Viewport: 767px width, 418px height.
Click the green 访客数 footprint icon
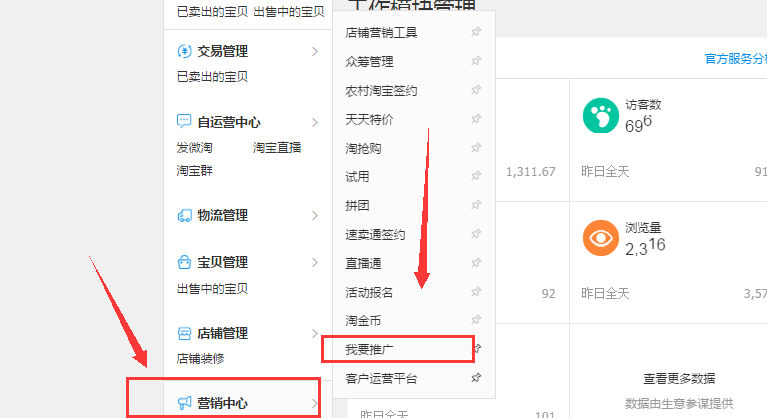601,116
